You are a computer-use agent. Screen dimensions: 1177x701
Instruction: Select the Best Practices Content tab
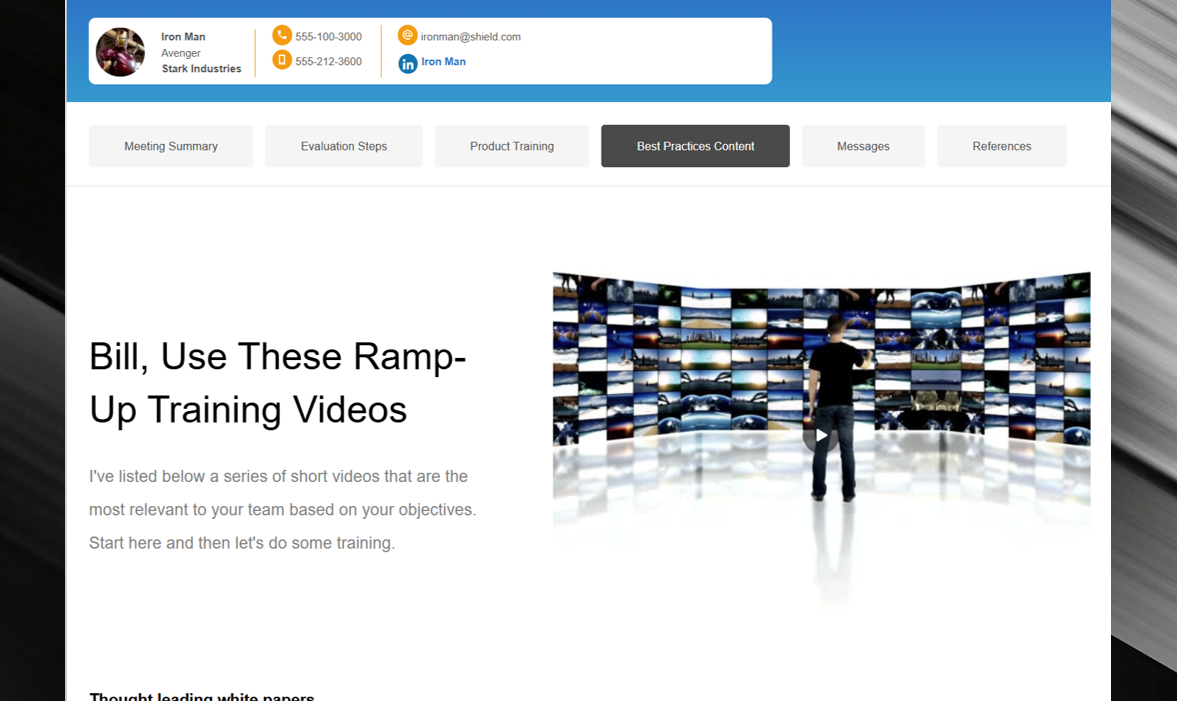click(x=695, y=146)
